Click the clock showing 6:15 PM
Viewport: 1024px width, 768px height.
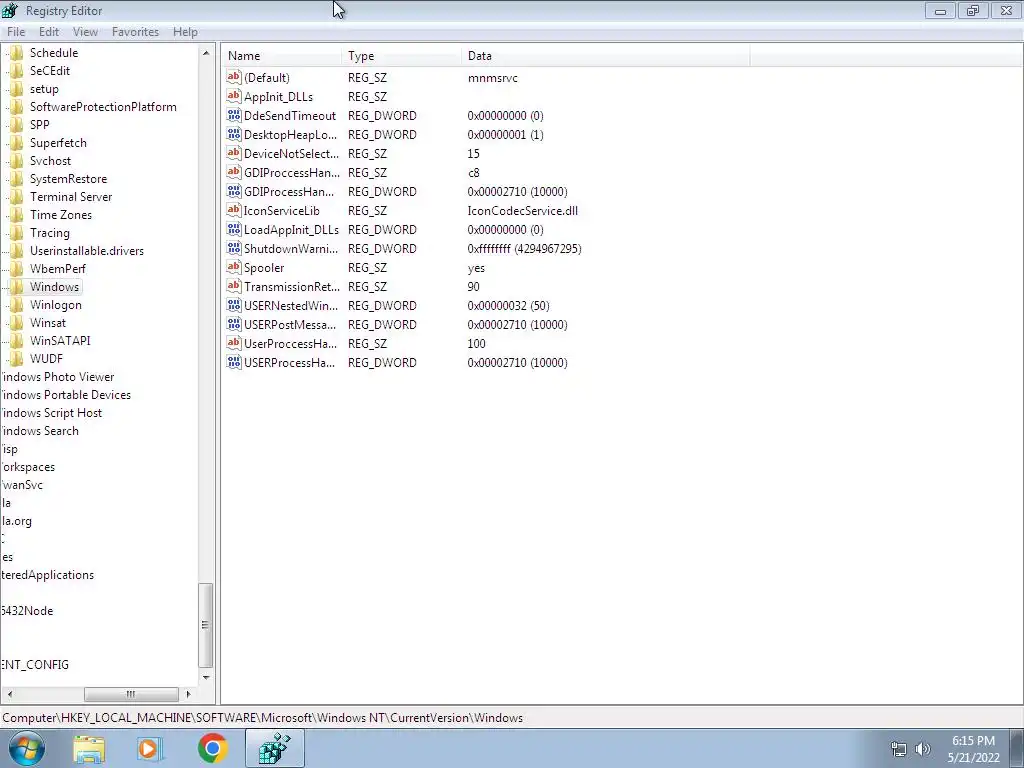973,741
